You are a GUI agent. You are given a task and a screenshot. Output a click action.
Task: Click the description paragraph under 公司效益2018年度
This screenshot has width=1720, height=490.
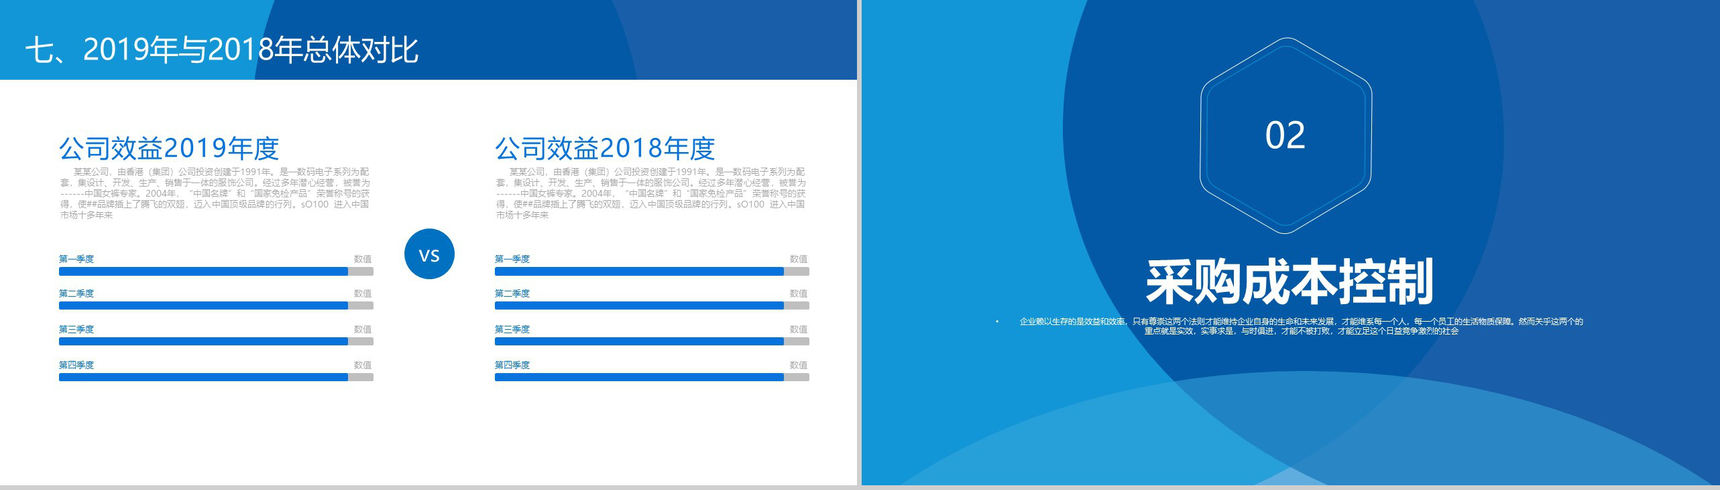click(651, 193)
